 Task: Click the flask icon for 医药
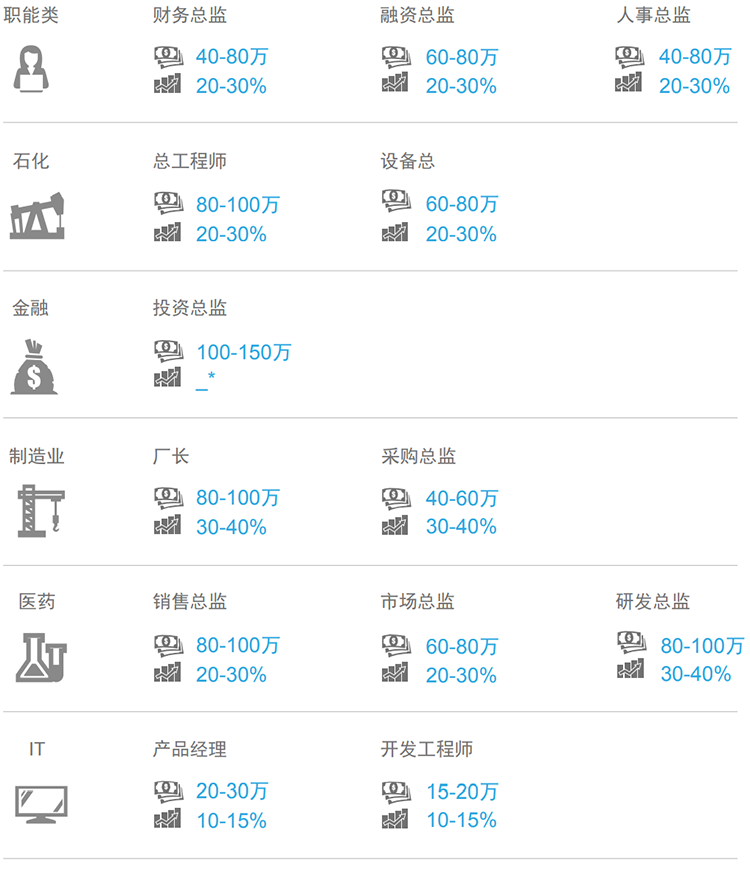[41, 657]
